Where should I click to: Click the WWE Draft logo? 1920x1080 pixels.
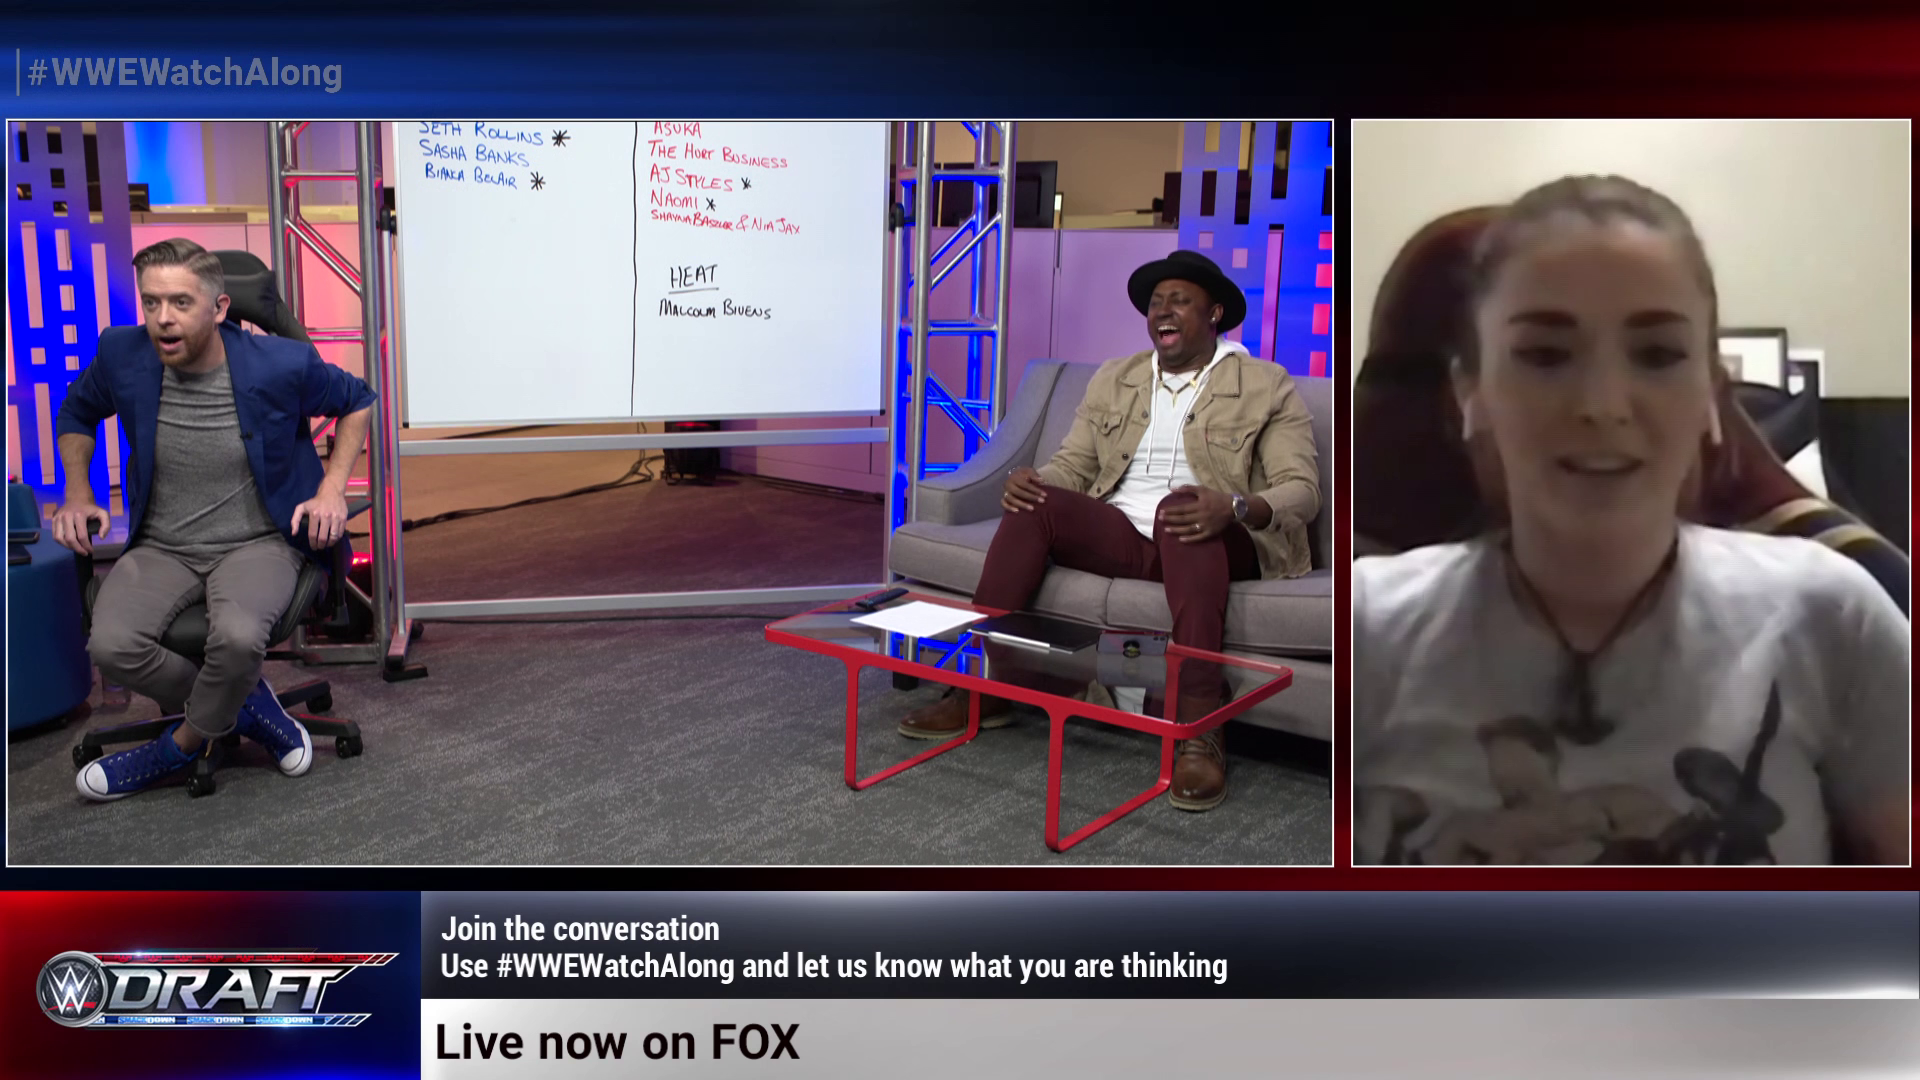pos(215,988)
